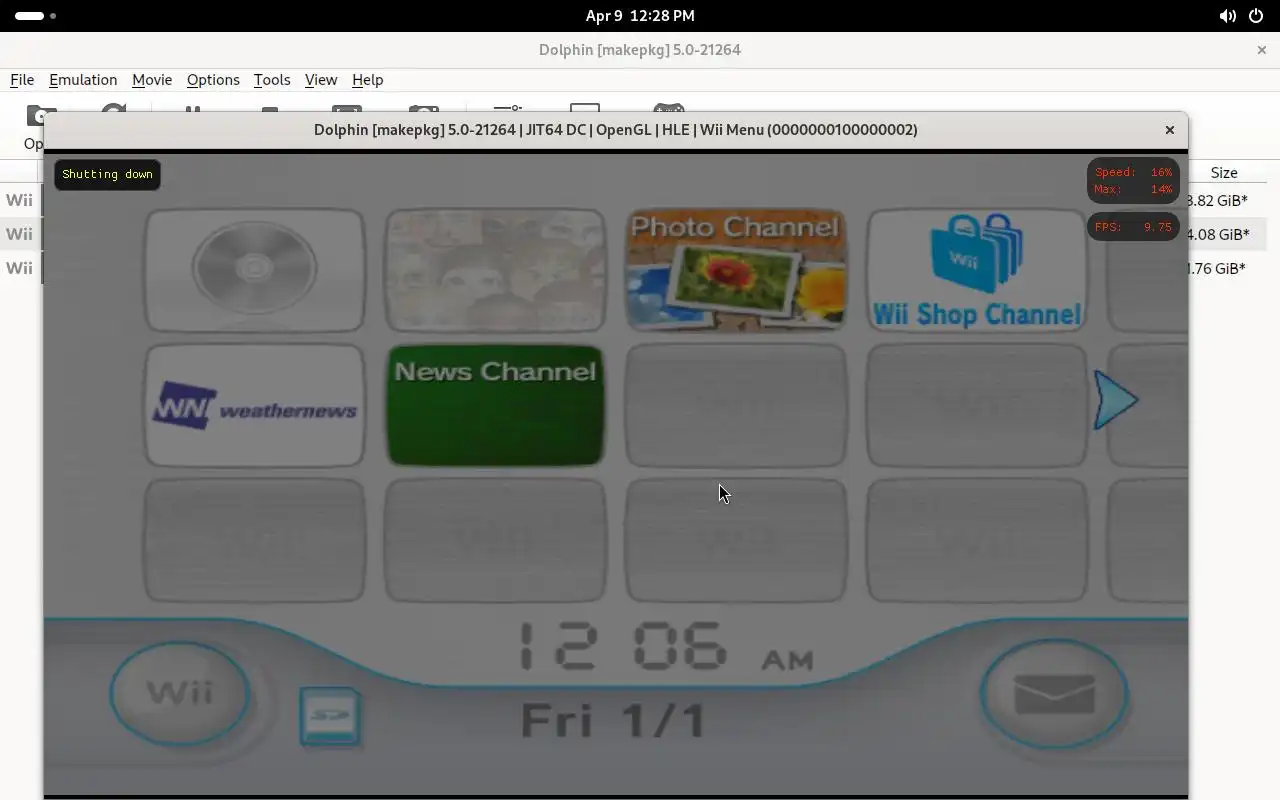This screenshot has width=1280, height=800.
Task: Open the Movie menu
Action: [x=152, y=80]
